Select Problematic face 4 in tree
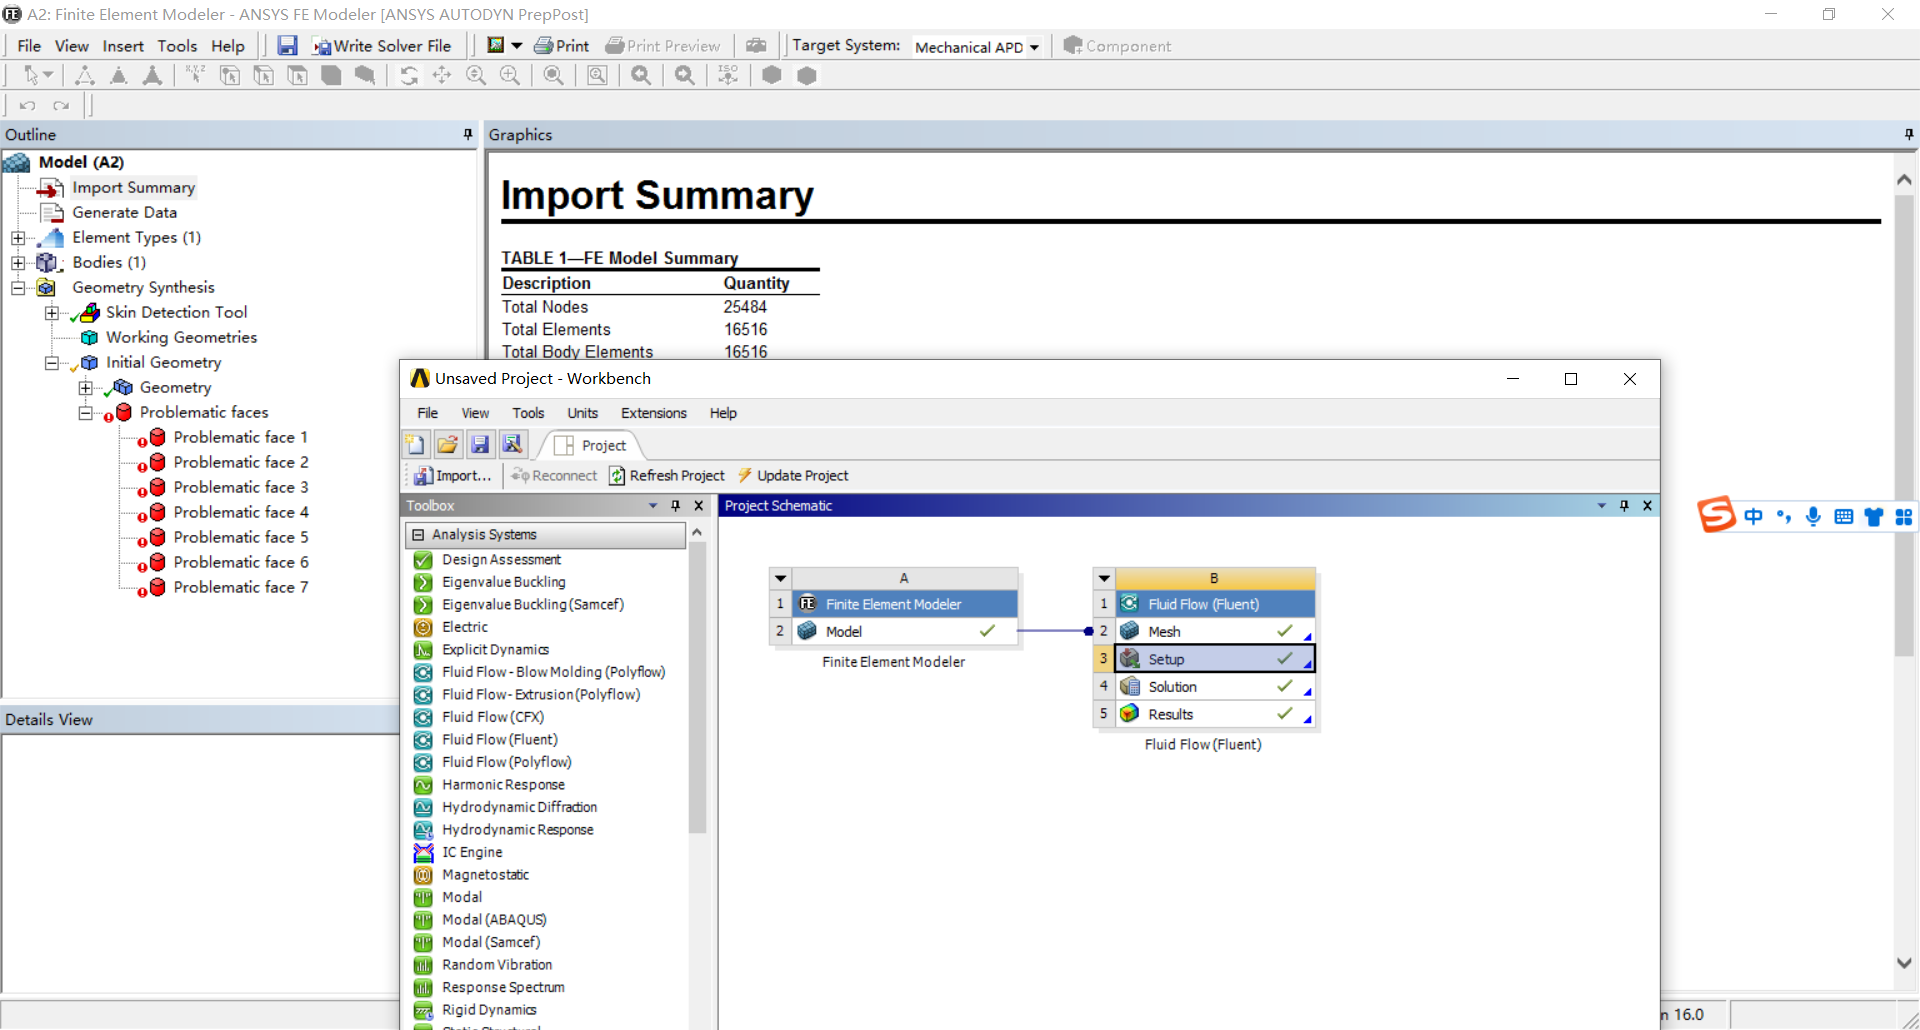The width and height of the screenshot is (1920, 1030). coord(240,512)
